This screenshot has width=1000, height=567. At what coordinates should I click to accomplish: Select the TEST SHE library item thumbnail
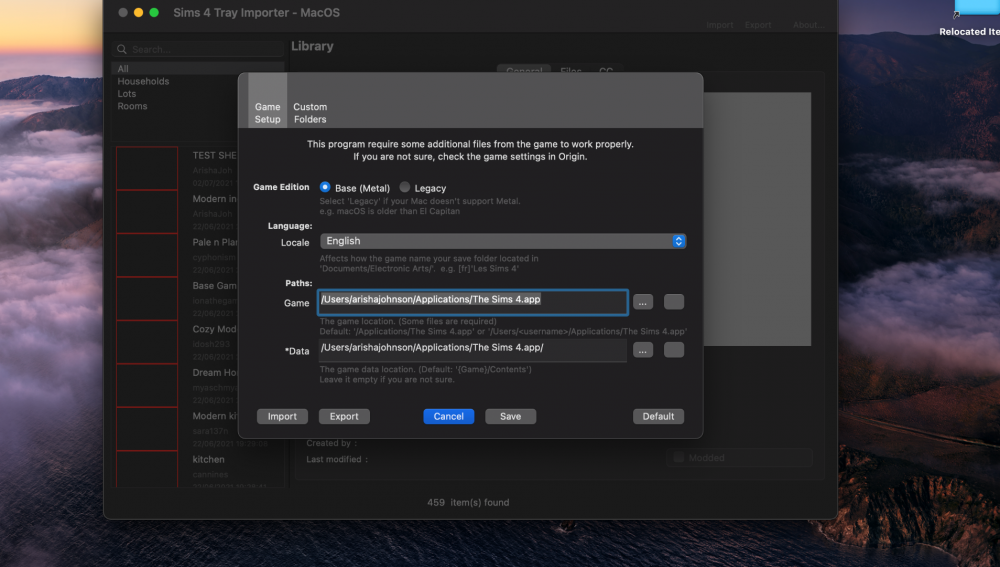coord(147,168)
